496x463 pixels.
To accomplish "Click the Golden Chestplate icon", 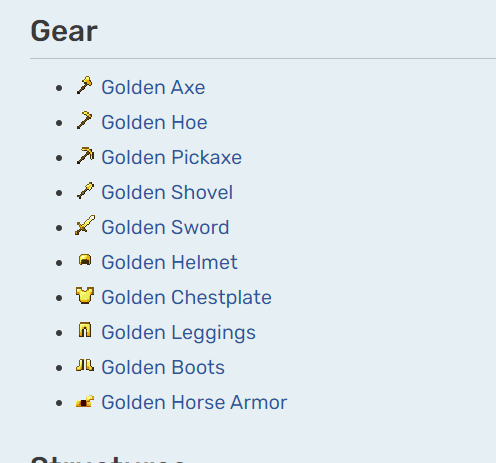I will tap(85, 295).
